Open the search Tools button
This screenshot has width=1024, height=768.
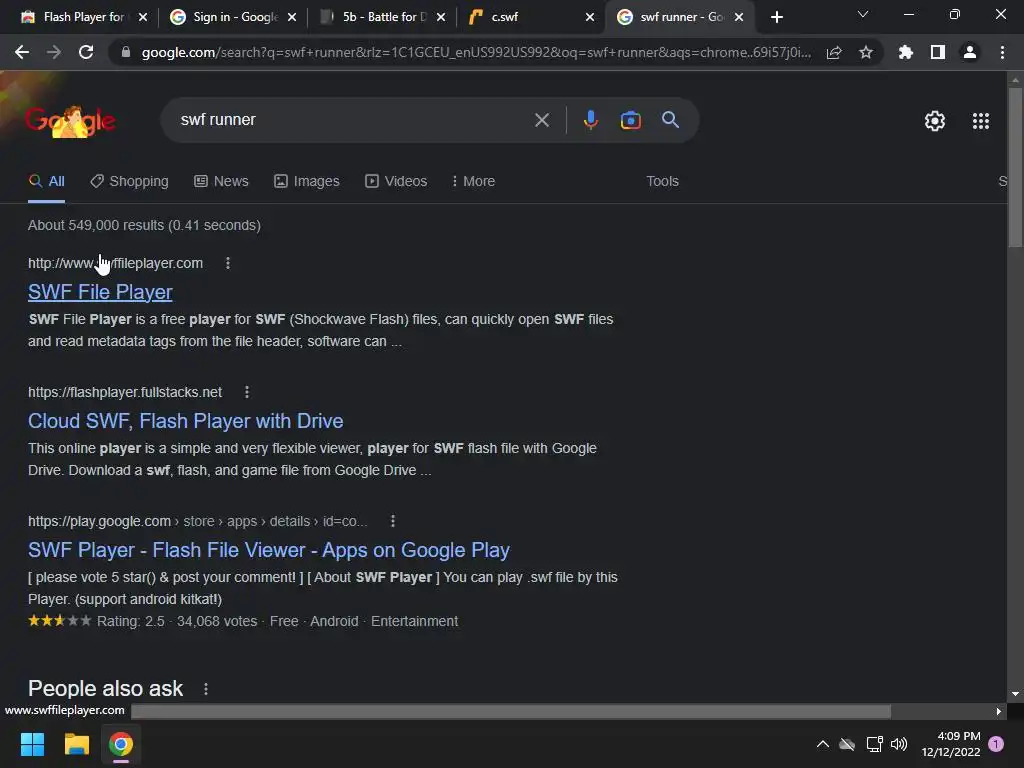pyautogui.click(x=662, y=181)
